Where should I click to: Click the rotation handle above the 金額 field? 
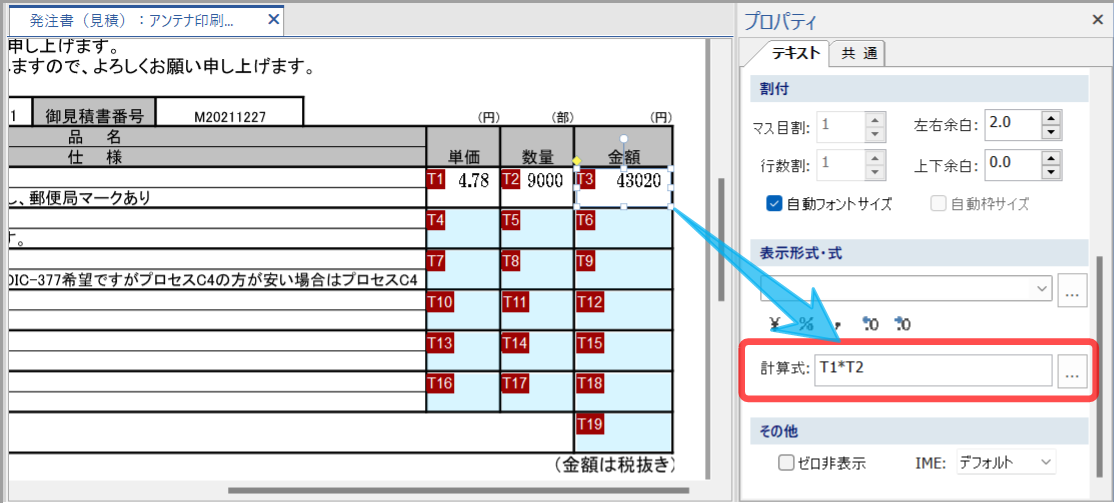click(623, 138)
